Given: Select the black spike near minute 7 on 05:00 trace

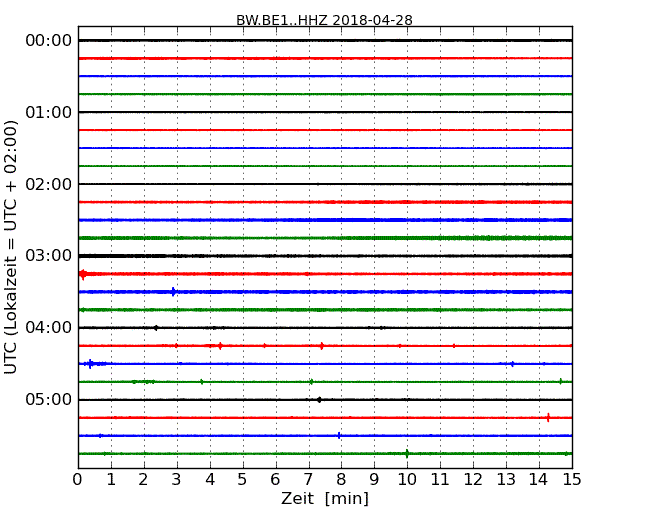Looking at the screenshot, I should pos(319,400).
